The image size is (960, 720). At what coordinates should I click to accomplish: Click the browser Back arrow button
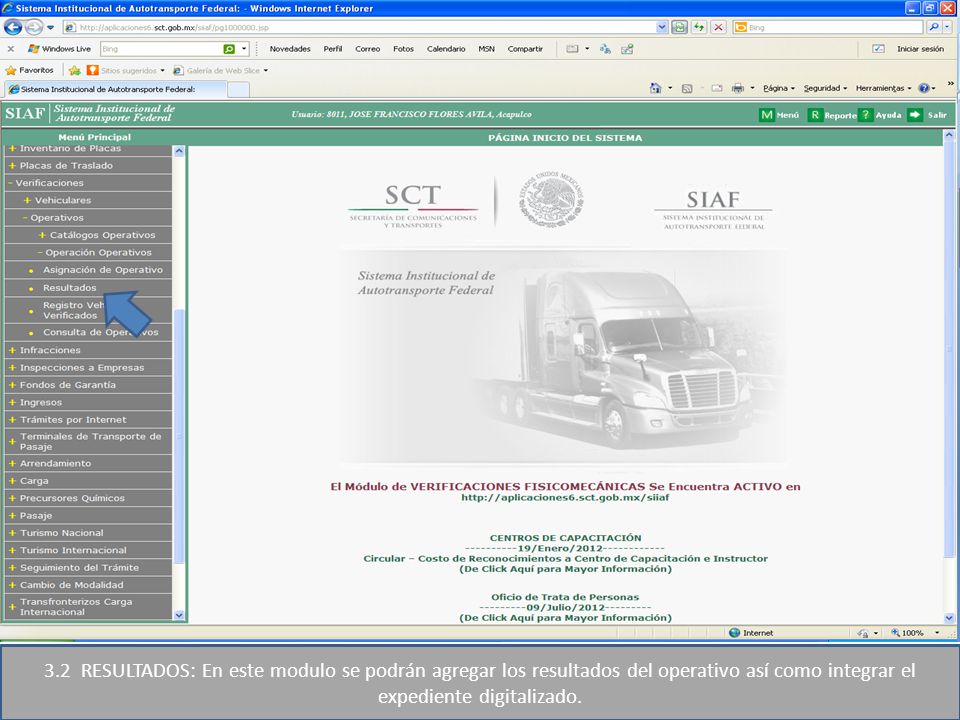pyautogui.click(x=13, y=27)
